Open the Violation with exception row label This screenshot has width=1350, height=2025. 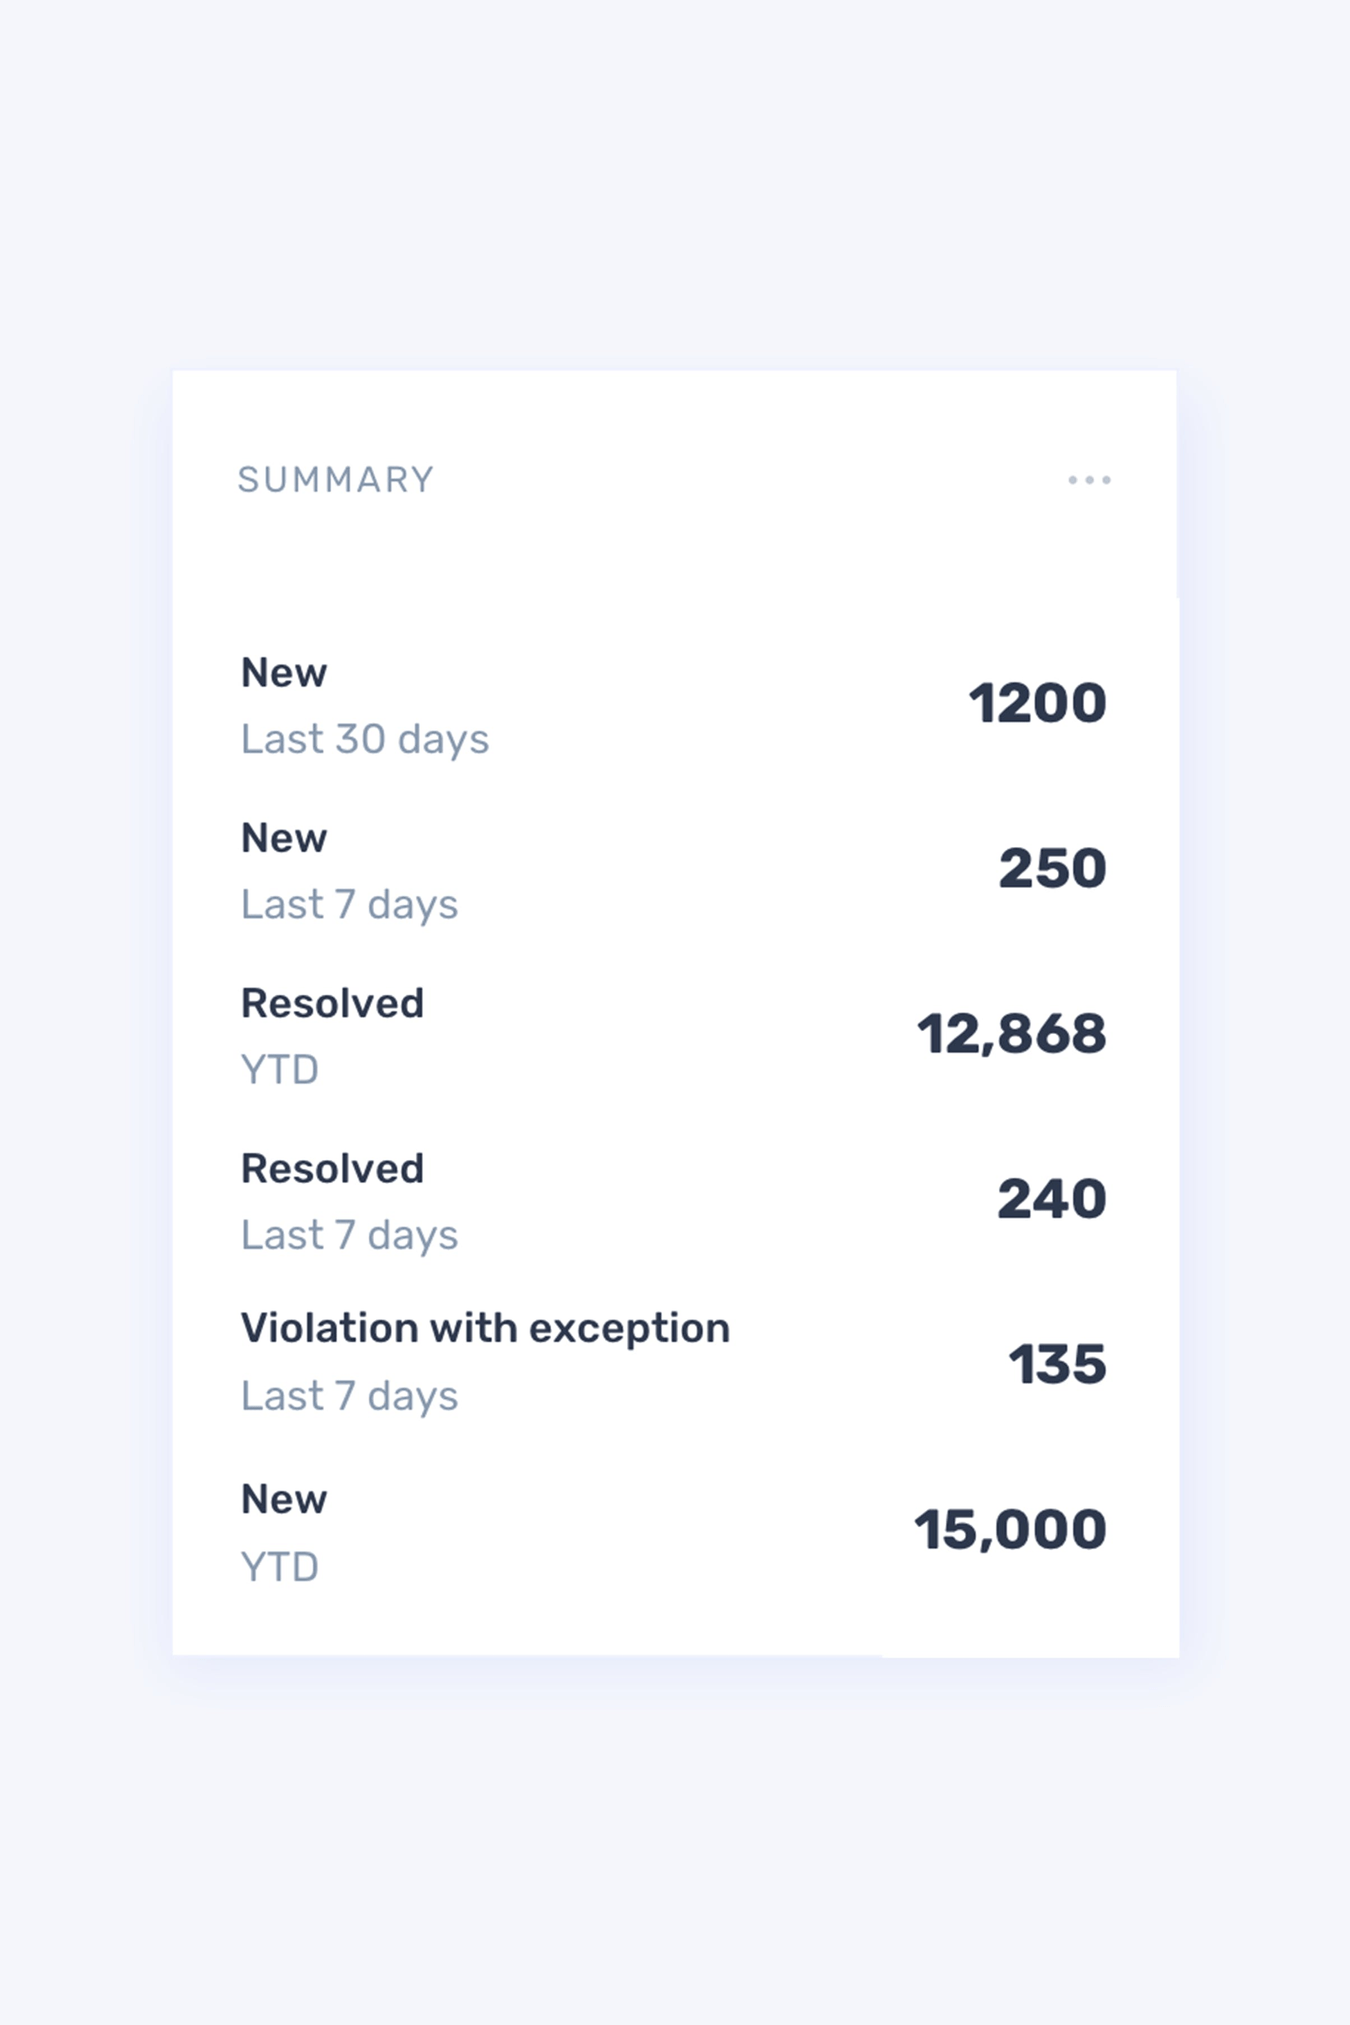point(485,1329)
